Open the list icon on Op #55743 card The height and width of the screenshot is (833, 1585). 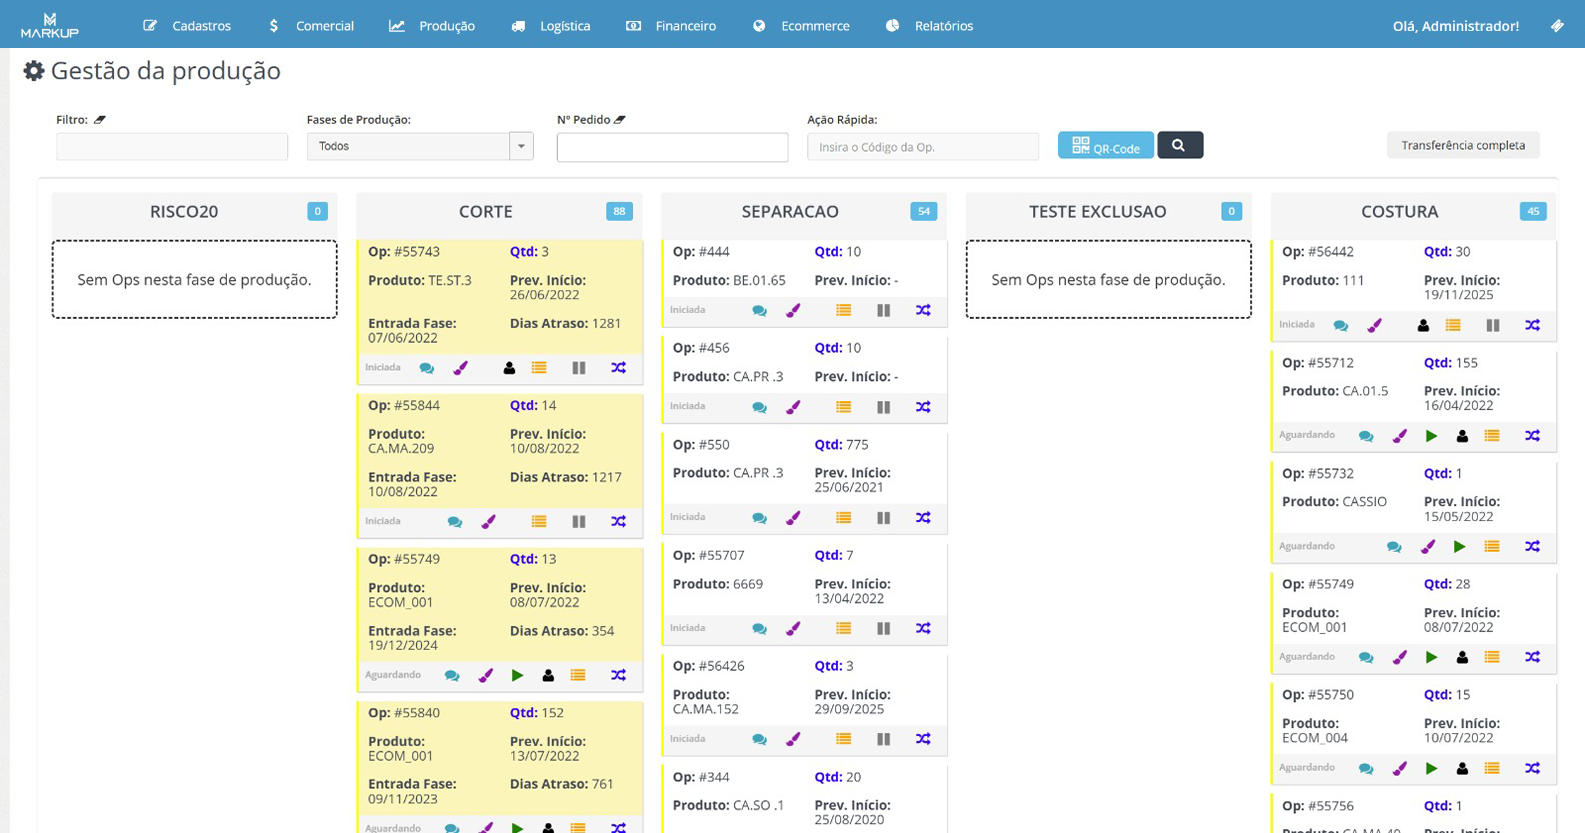(x=539, y=368)
